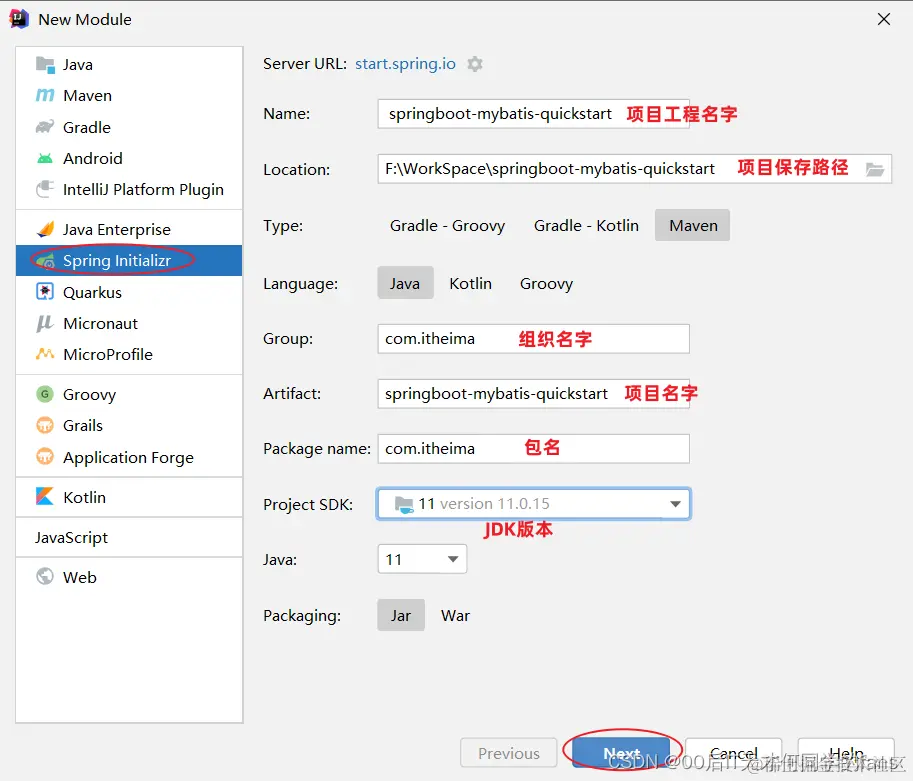Click the Application Forge icon

tap(45, 456)
